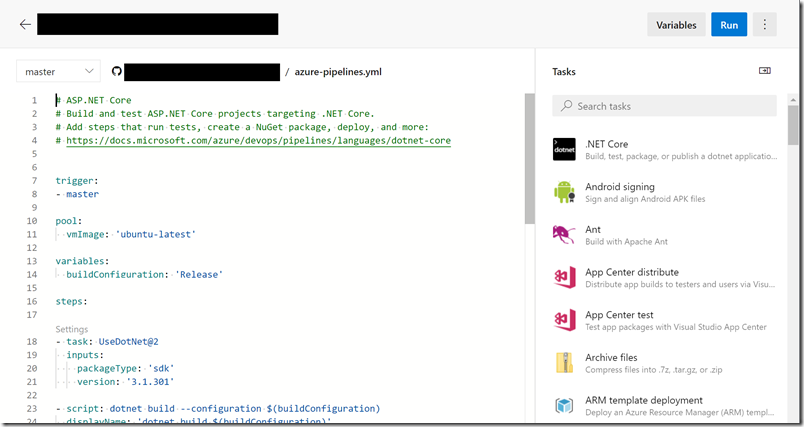Click the Variables button
This screenshot has height=427, width=804.
pos(676,25)
